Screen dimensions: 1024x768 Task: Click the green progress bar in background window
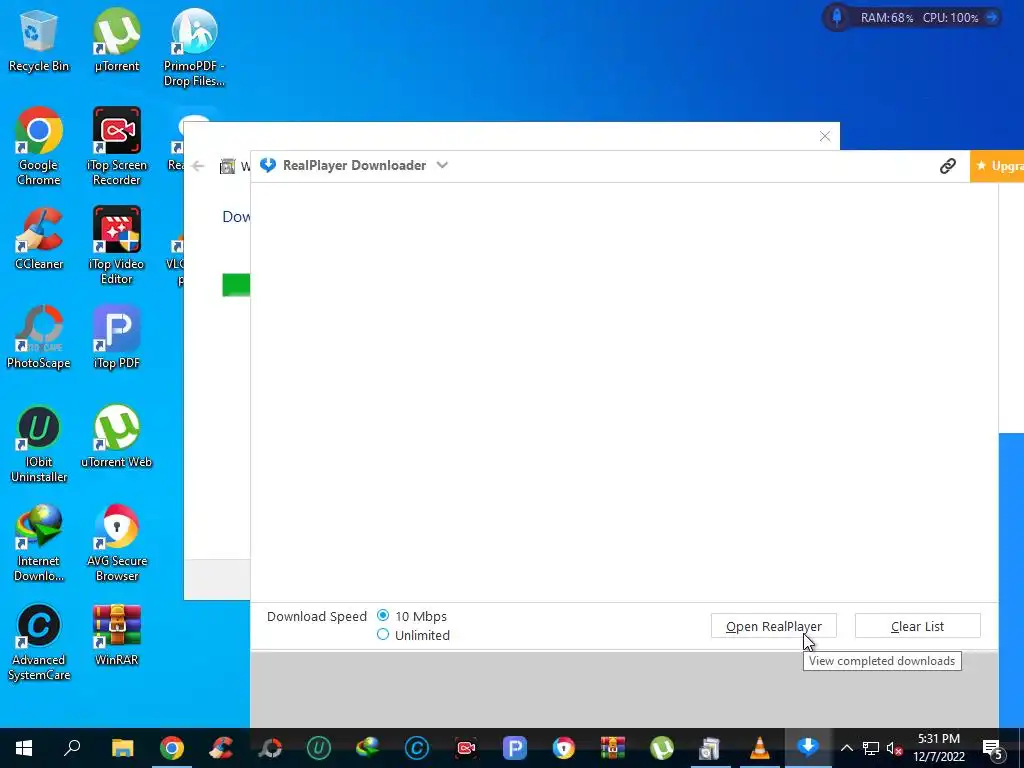(236, 285)
